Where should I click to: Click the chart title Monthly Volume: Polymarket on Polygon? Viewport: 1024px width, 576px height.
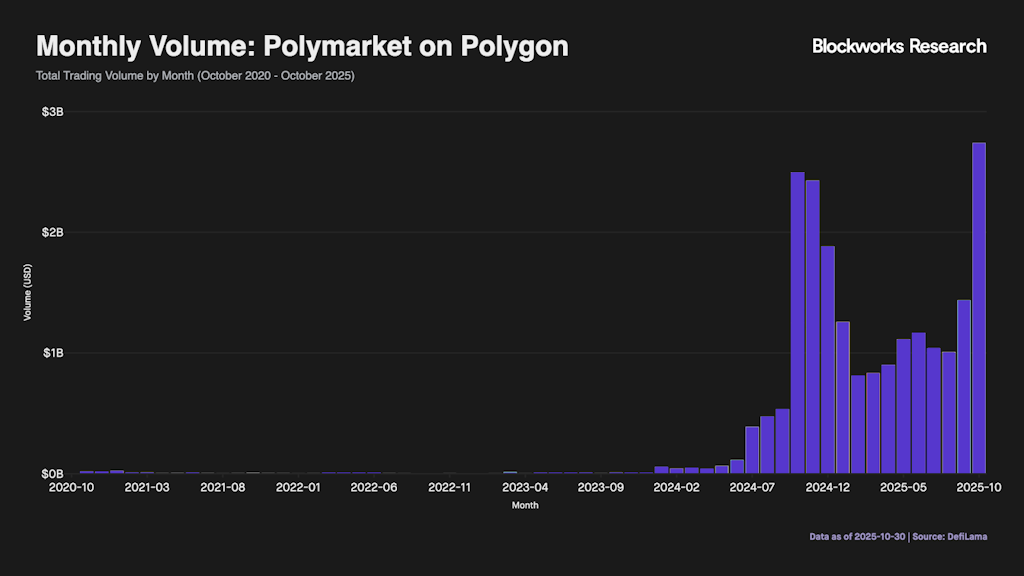point(302,46)
